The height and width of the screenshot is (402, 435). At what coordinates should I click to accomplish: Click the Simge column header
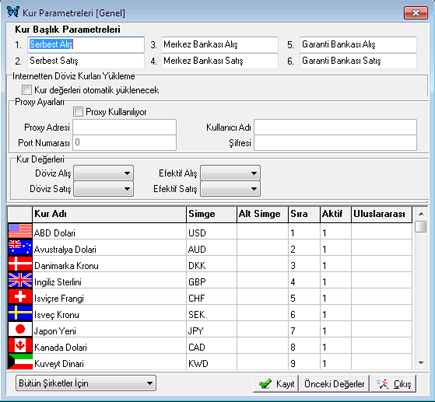point(211,214)
